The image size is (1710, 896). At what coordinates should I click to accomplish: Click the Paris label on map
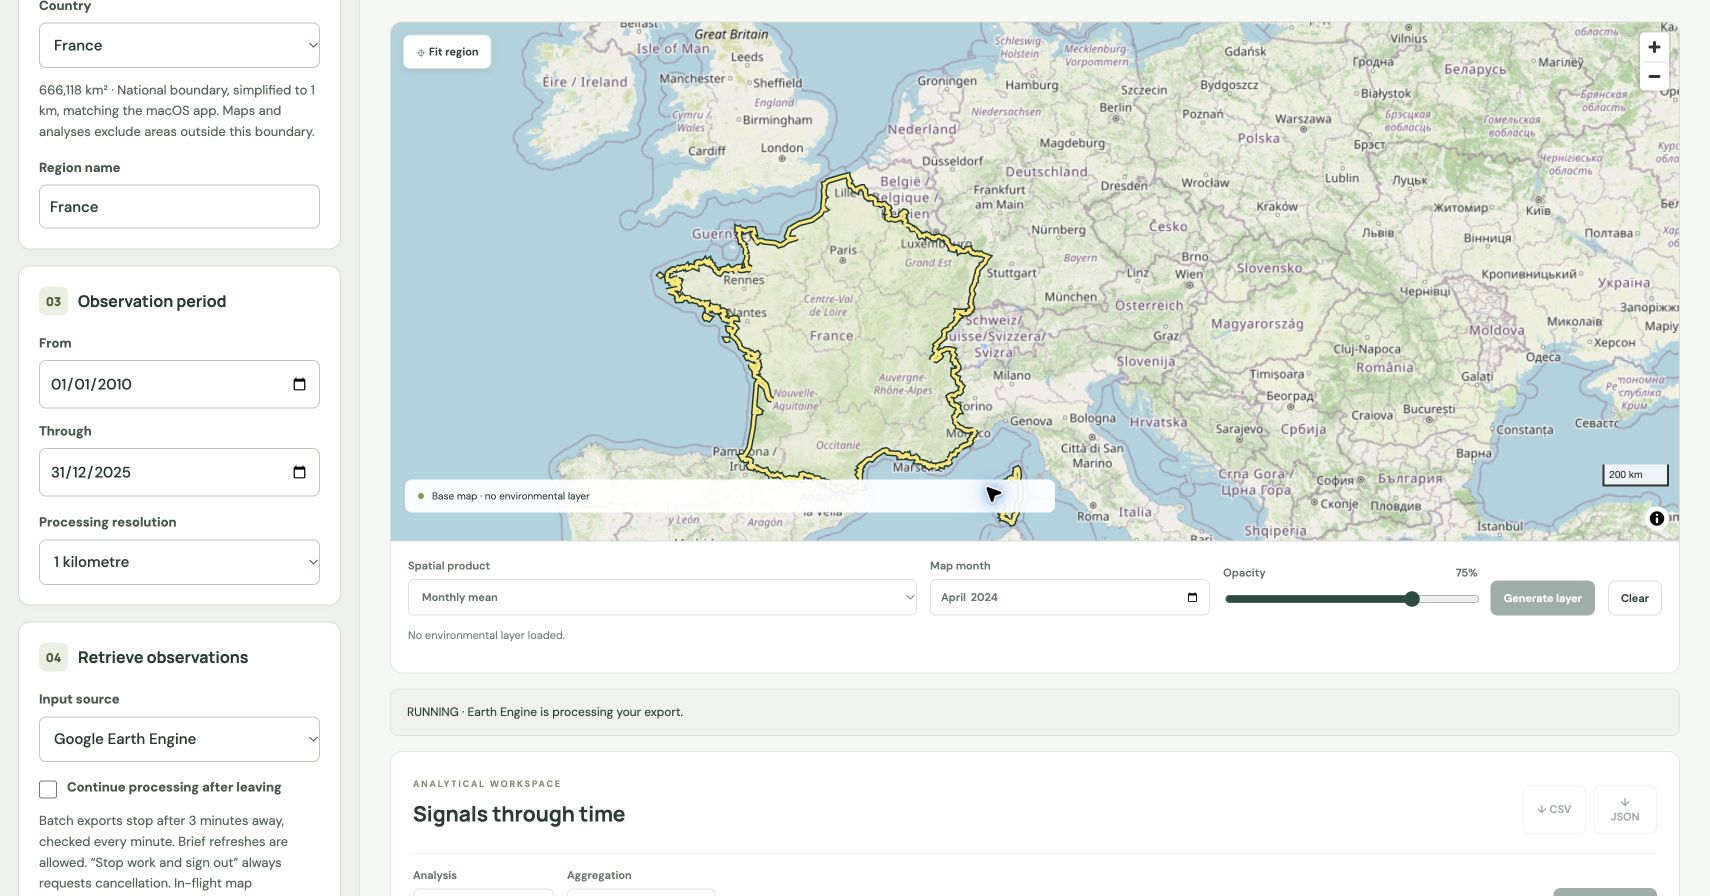843,250
